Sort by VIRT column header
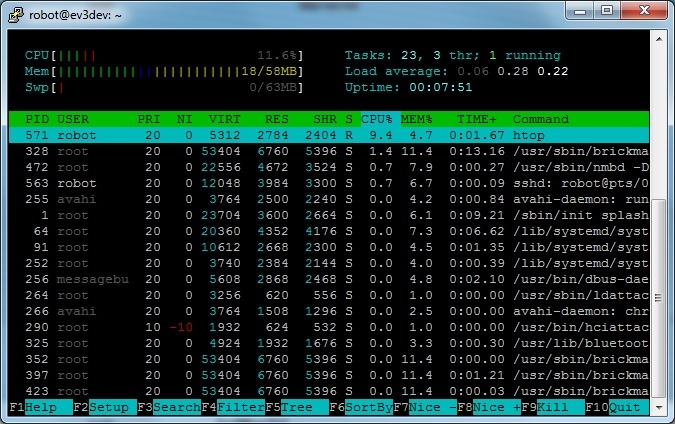Screen dimensions: 675x424 click(224, 119)
